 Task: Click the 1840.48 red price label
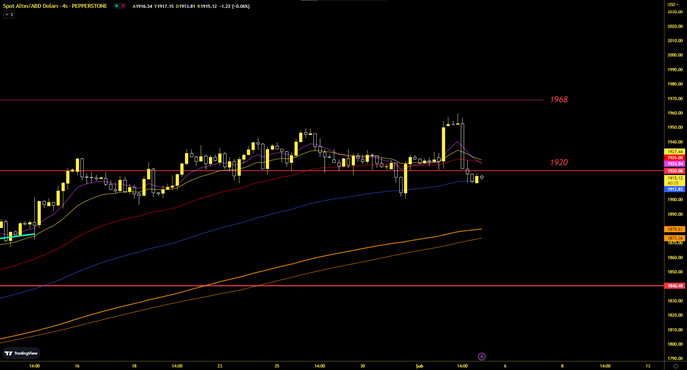(x=675, y=286)
